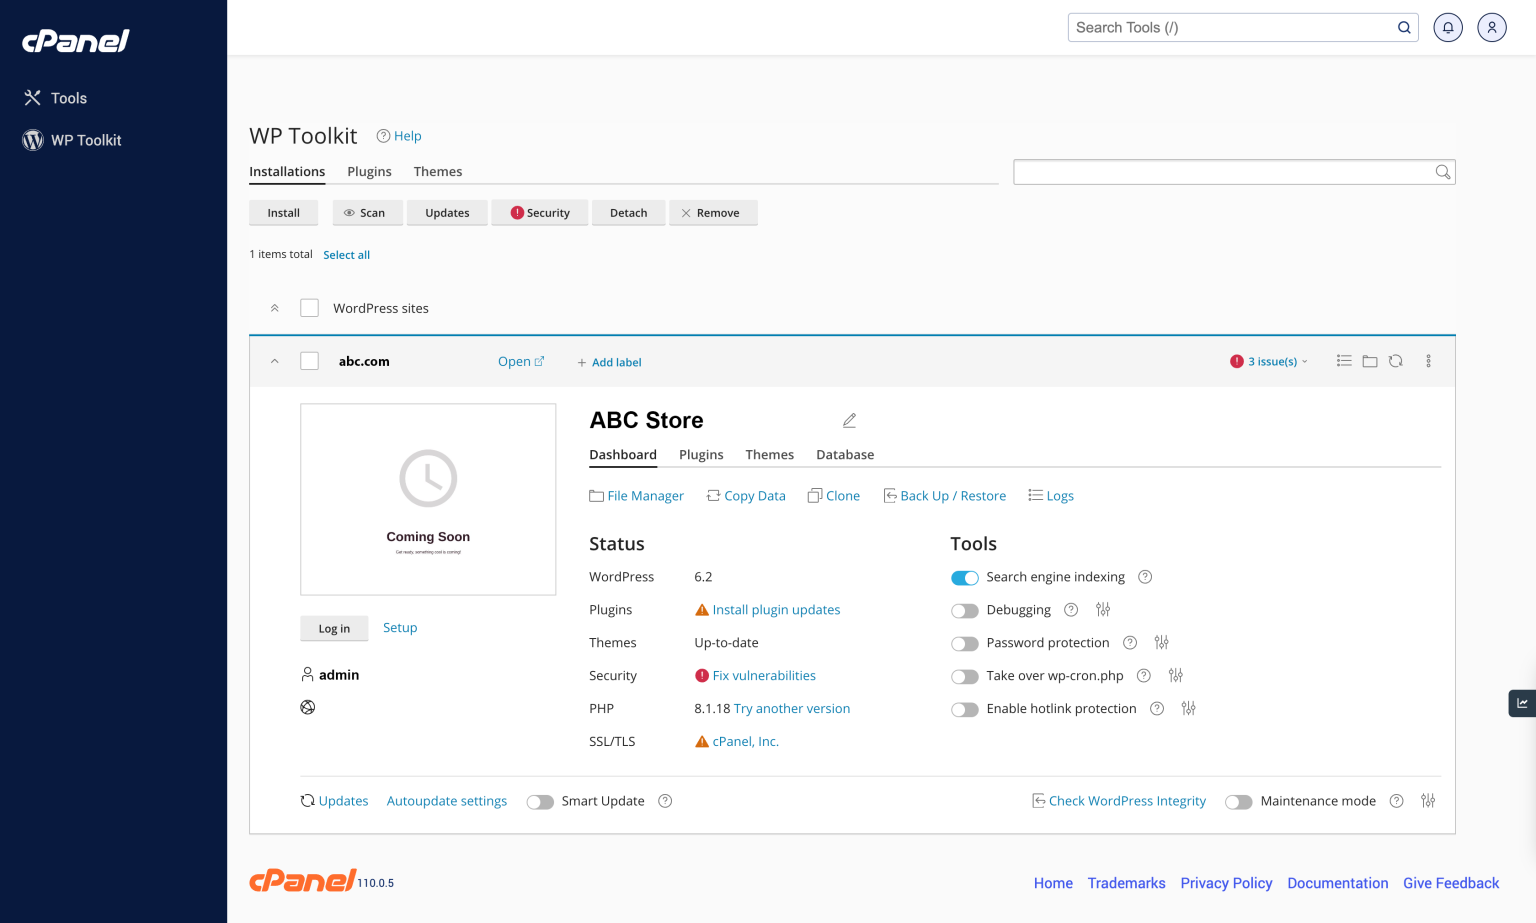Expand 3 issue(s) dropdown
Image resolution: width=1536 pixels, height=923 pixels.
tap(1269, 362)
